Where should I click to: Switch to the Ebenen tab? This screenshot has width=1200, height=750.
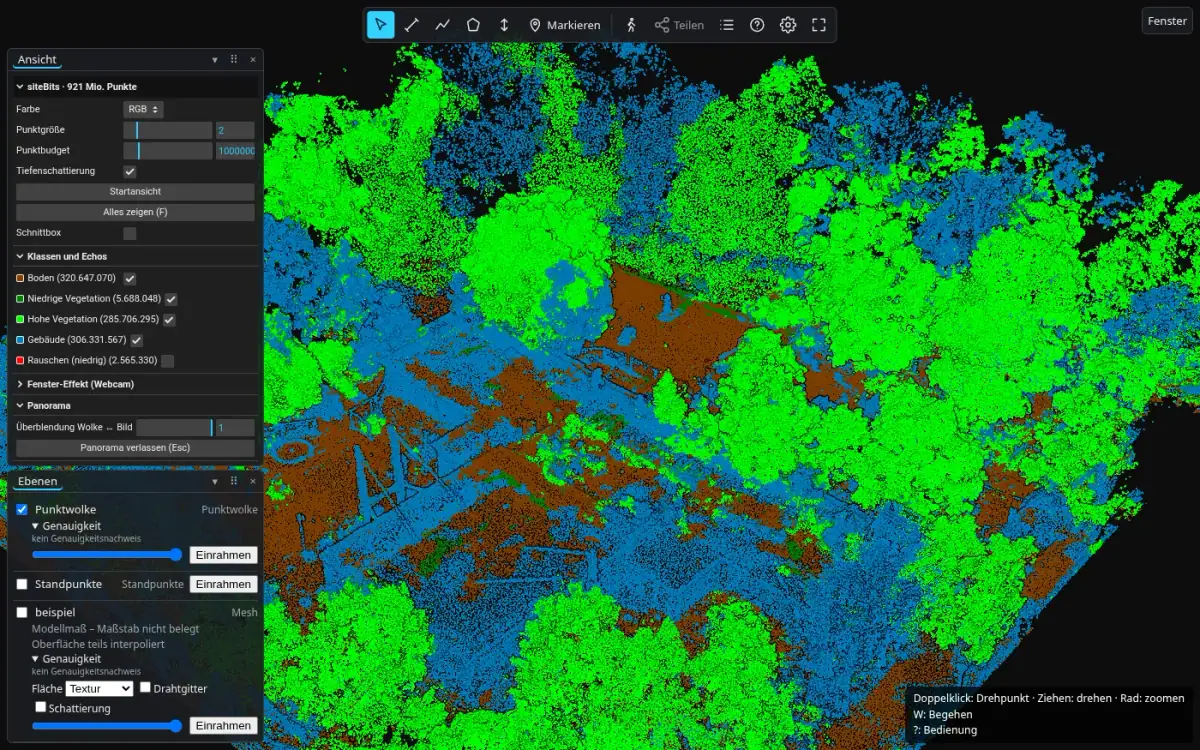pyautogui.click(x=38, y=482)
